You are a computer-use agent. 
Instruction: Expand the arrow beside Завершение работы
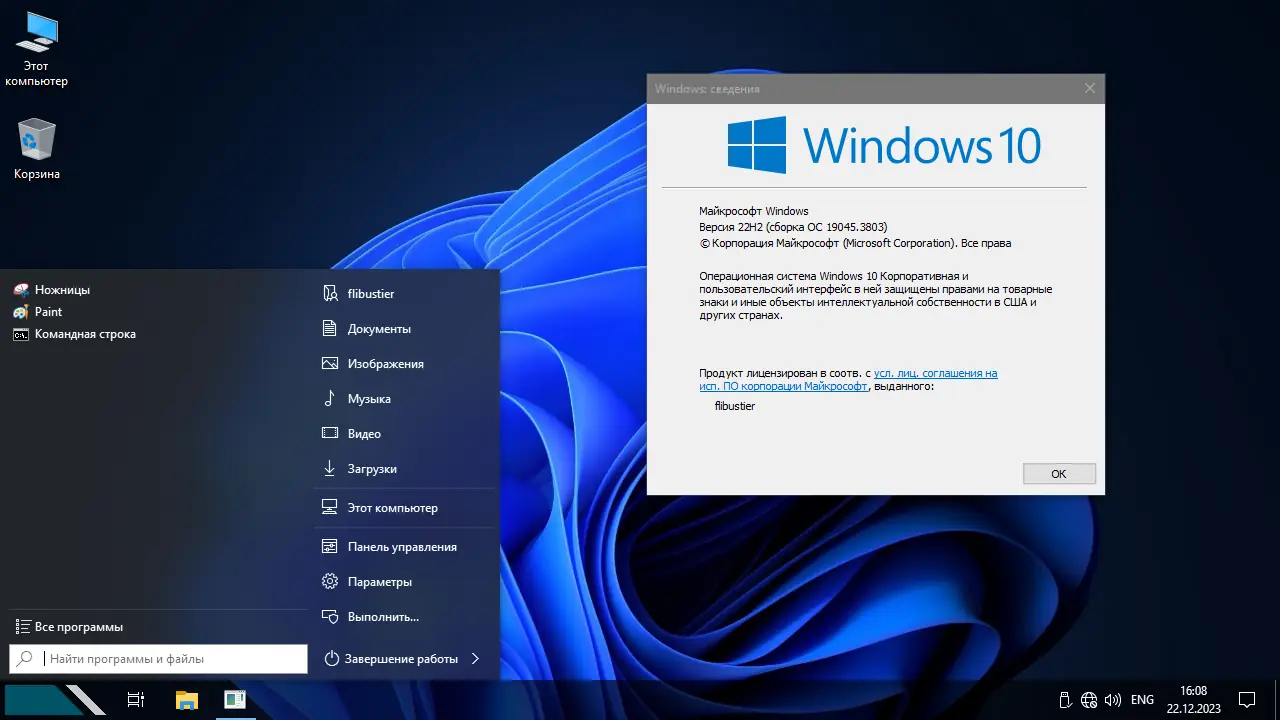476,659
